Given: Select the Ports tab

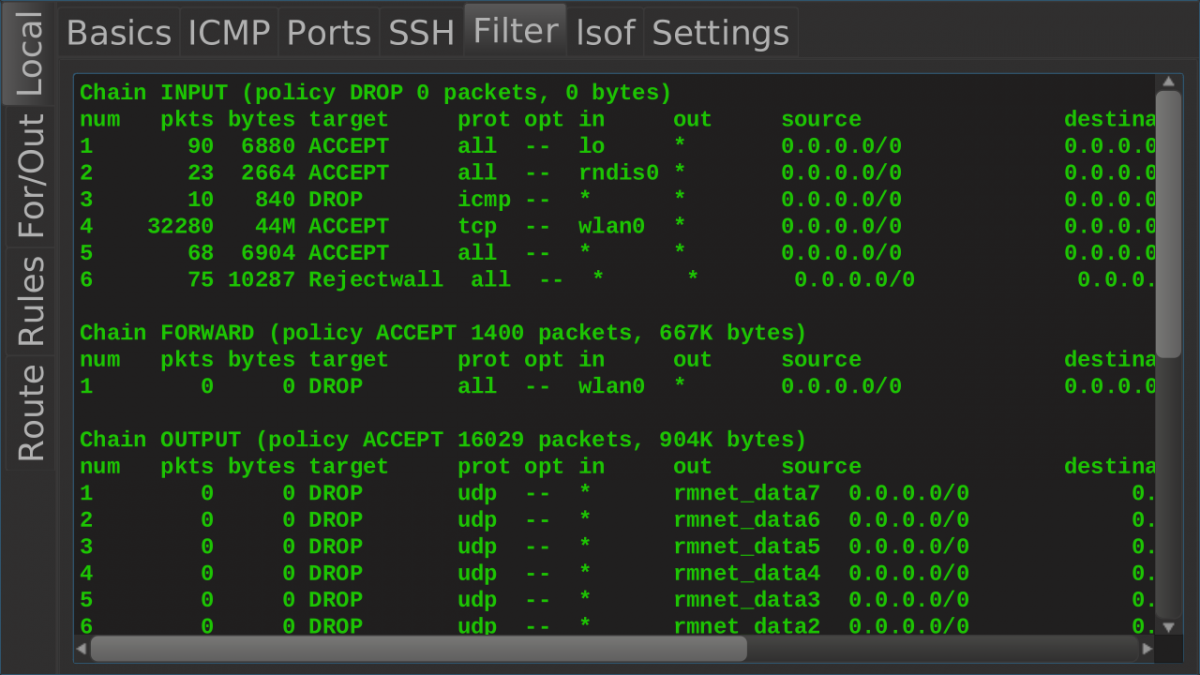Looking at the screenshot, I should click(328, 32).
